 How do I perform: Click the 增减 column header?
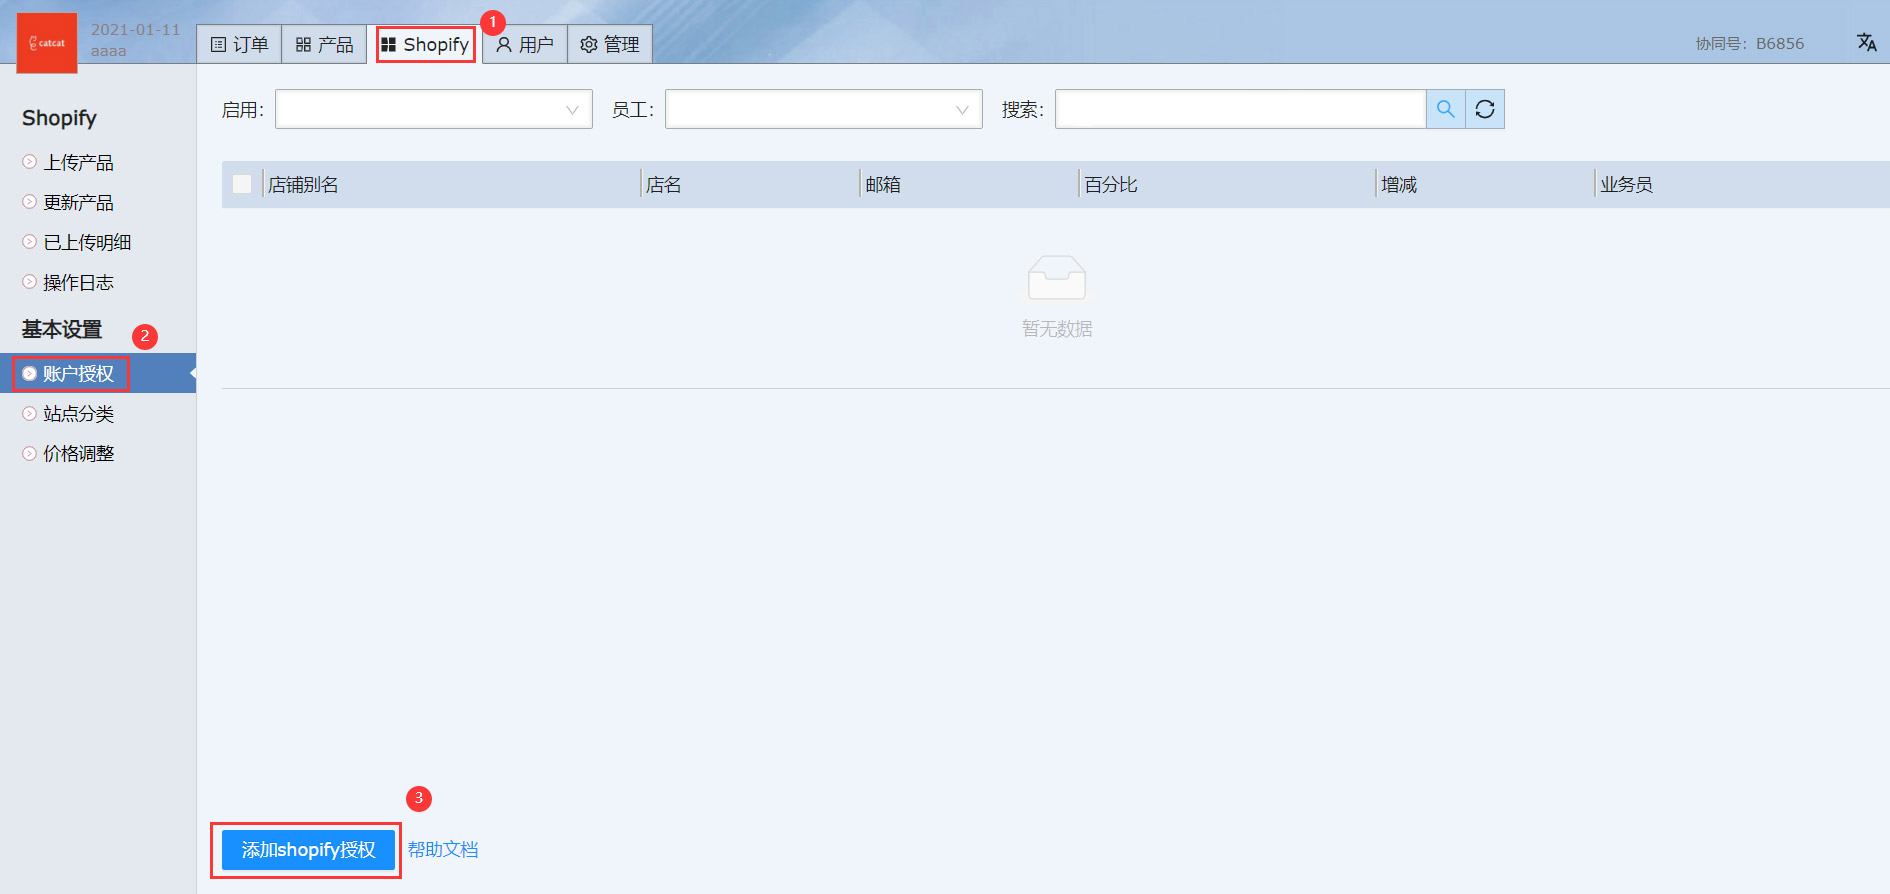(1399, 185)
